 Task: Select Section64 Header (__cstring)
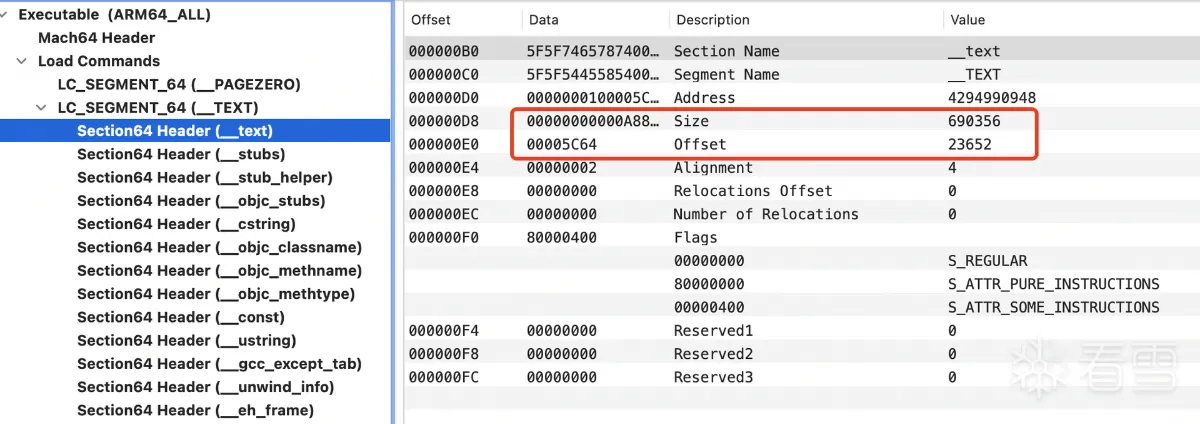(x=186, y=224)
